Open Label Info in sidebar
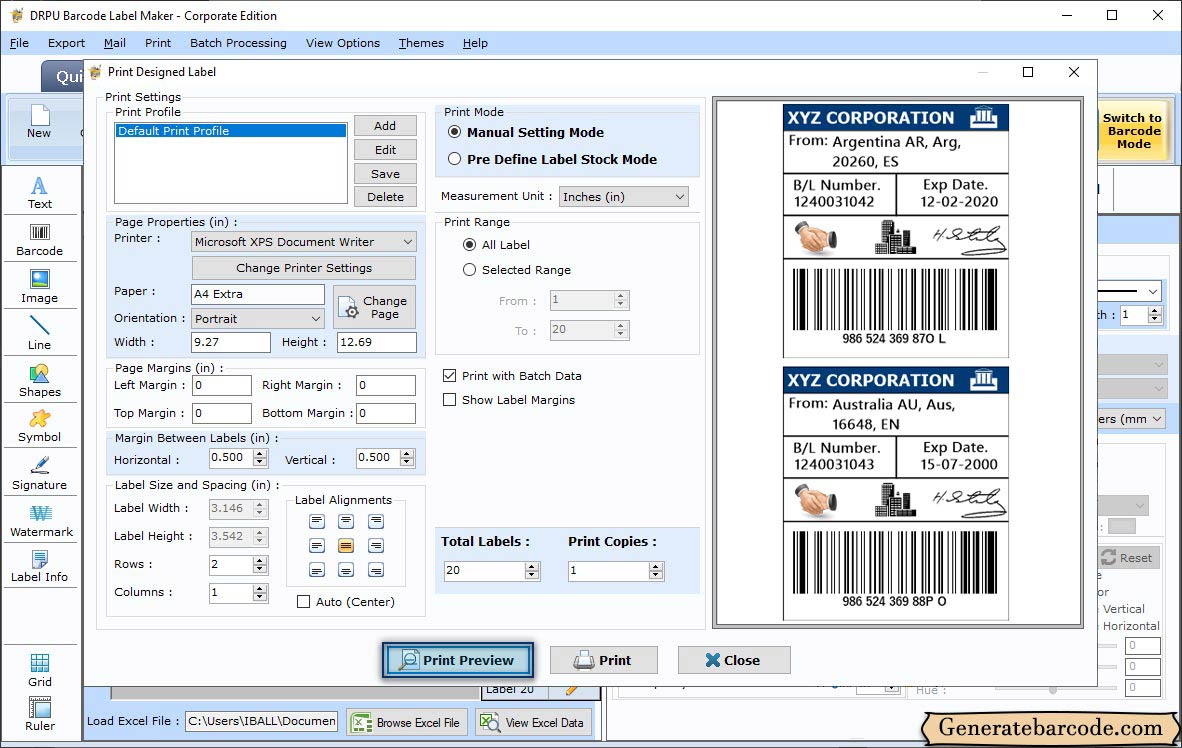This screenshot has height=748, width=1182. click(39, 566)
